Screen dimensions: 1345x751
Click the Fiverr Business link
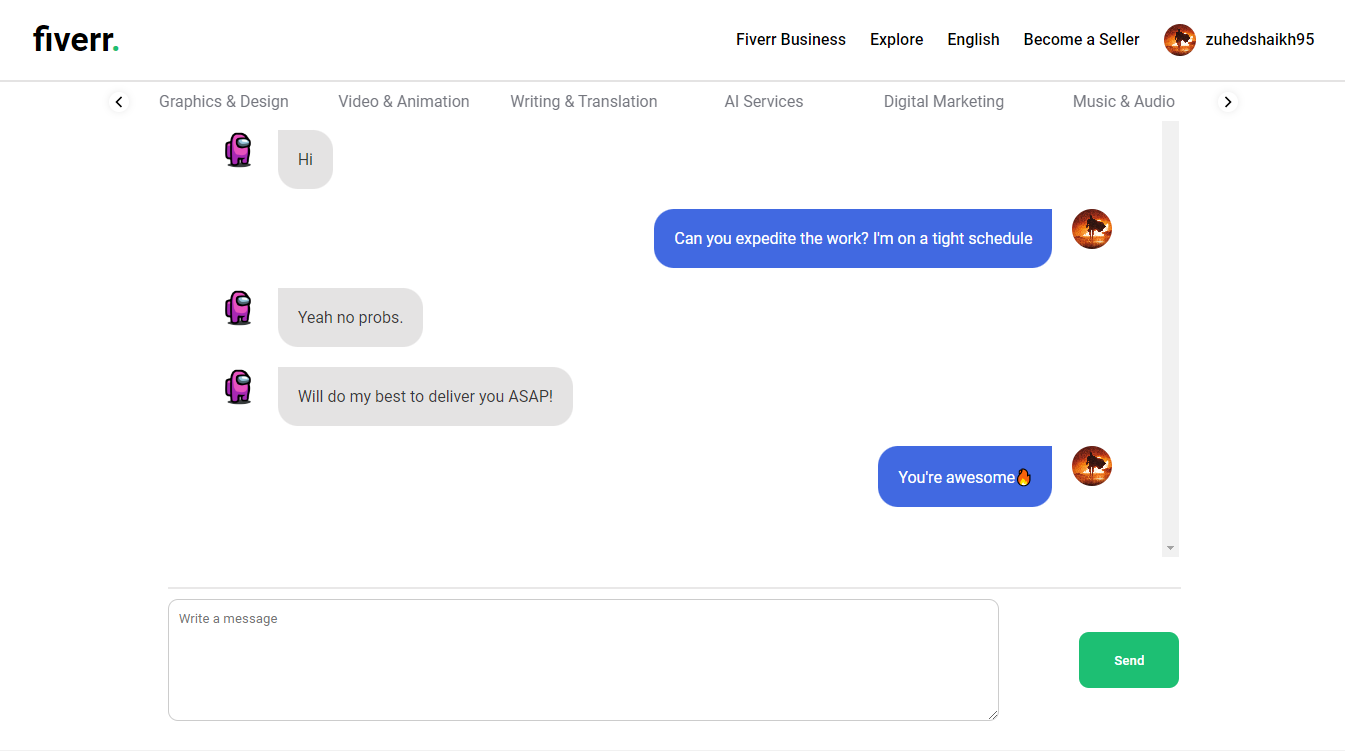791,40
